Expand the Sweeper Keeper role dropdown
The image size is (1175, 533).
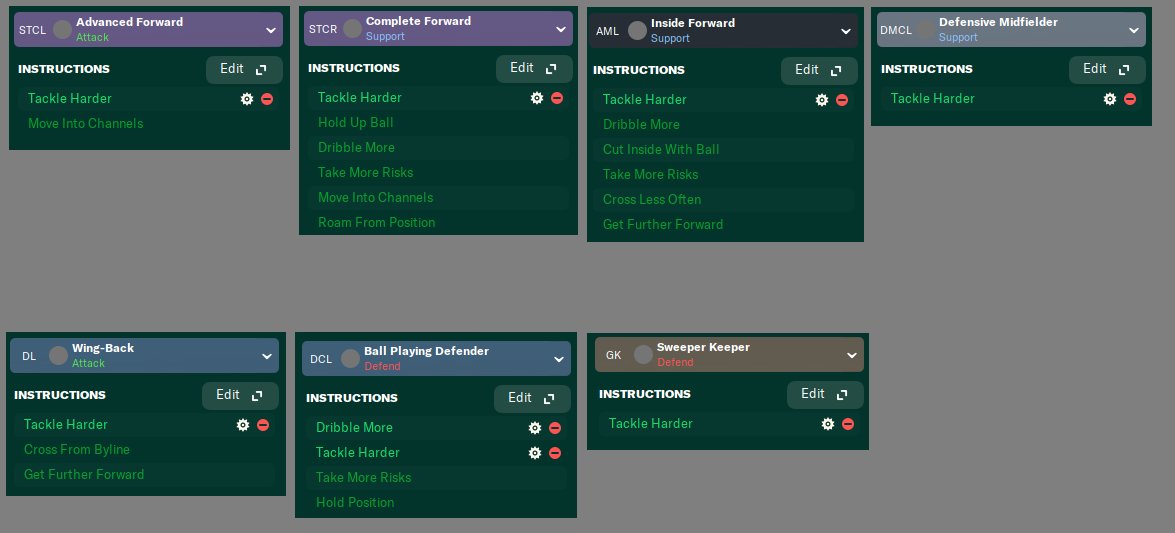tap(851, 355)
